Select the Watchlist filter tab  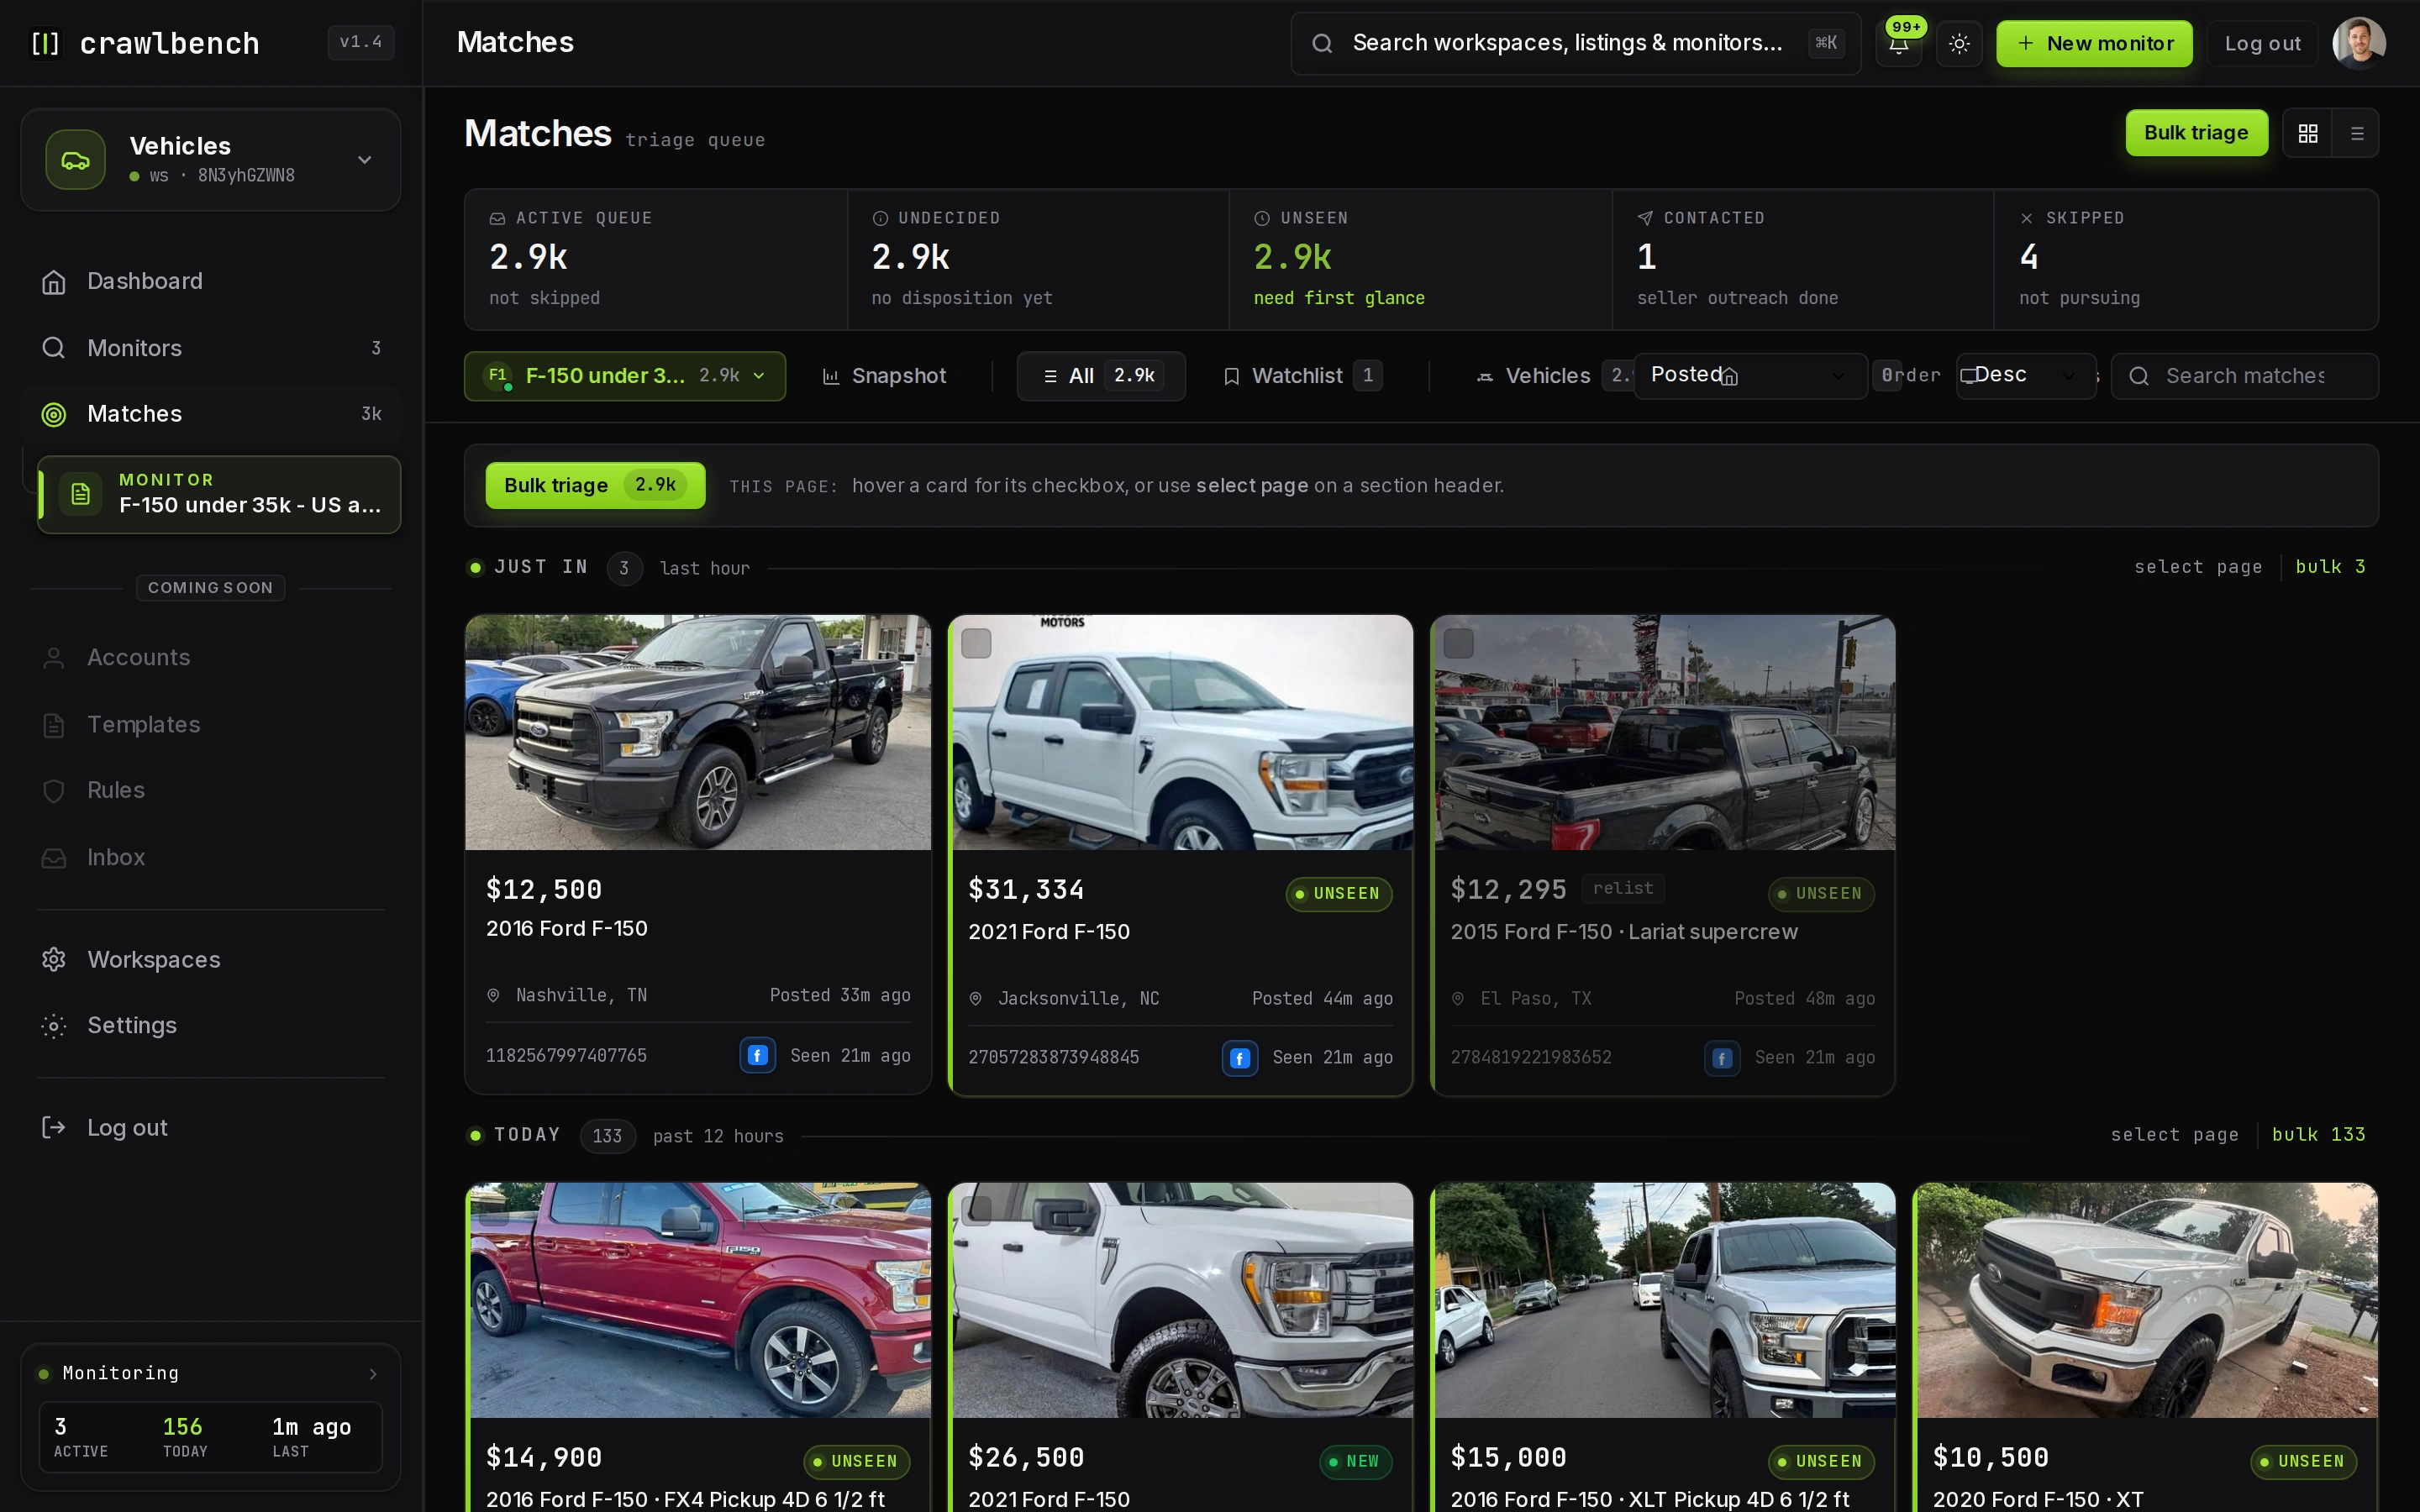[x=1302, y=376]
